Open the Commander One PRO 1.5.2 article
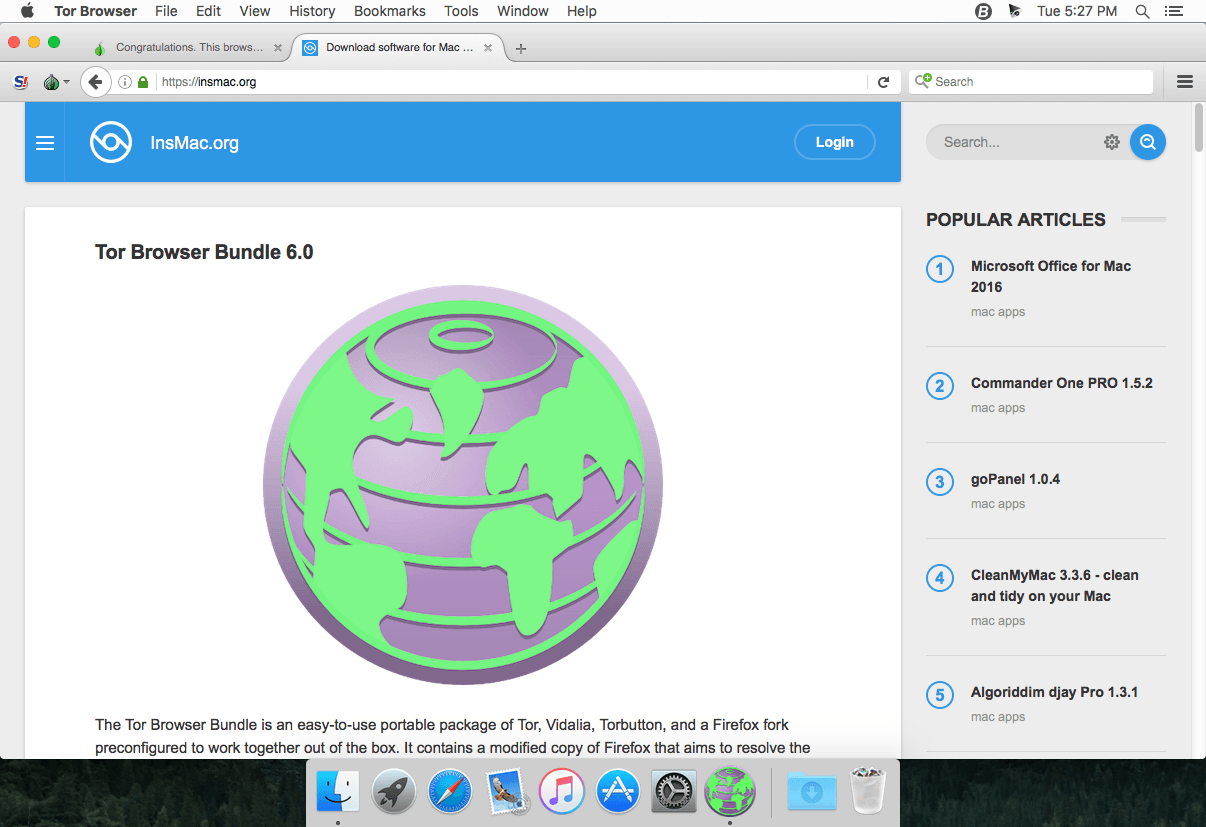The image size is (1206, 827). pyautogui.click(x=1062, y=383)
